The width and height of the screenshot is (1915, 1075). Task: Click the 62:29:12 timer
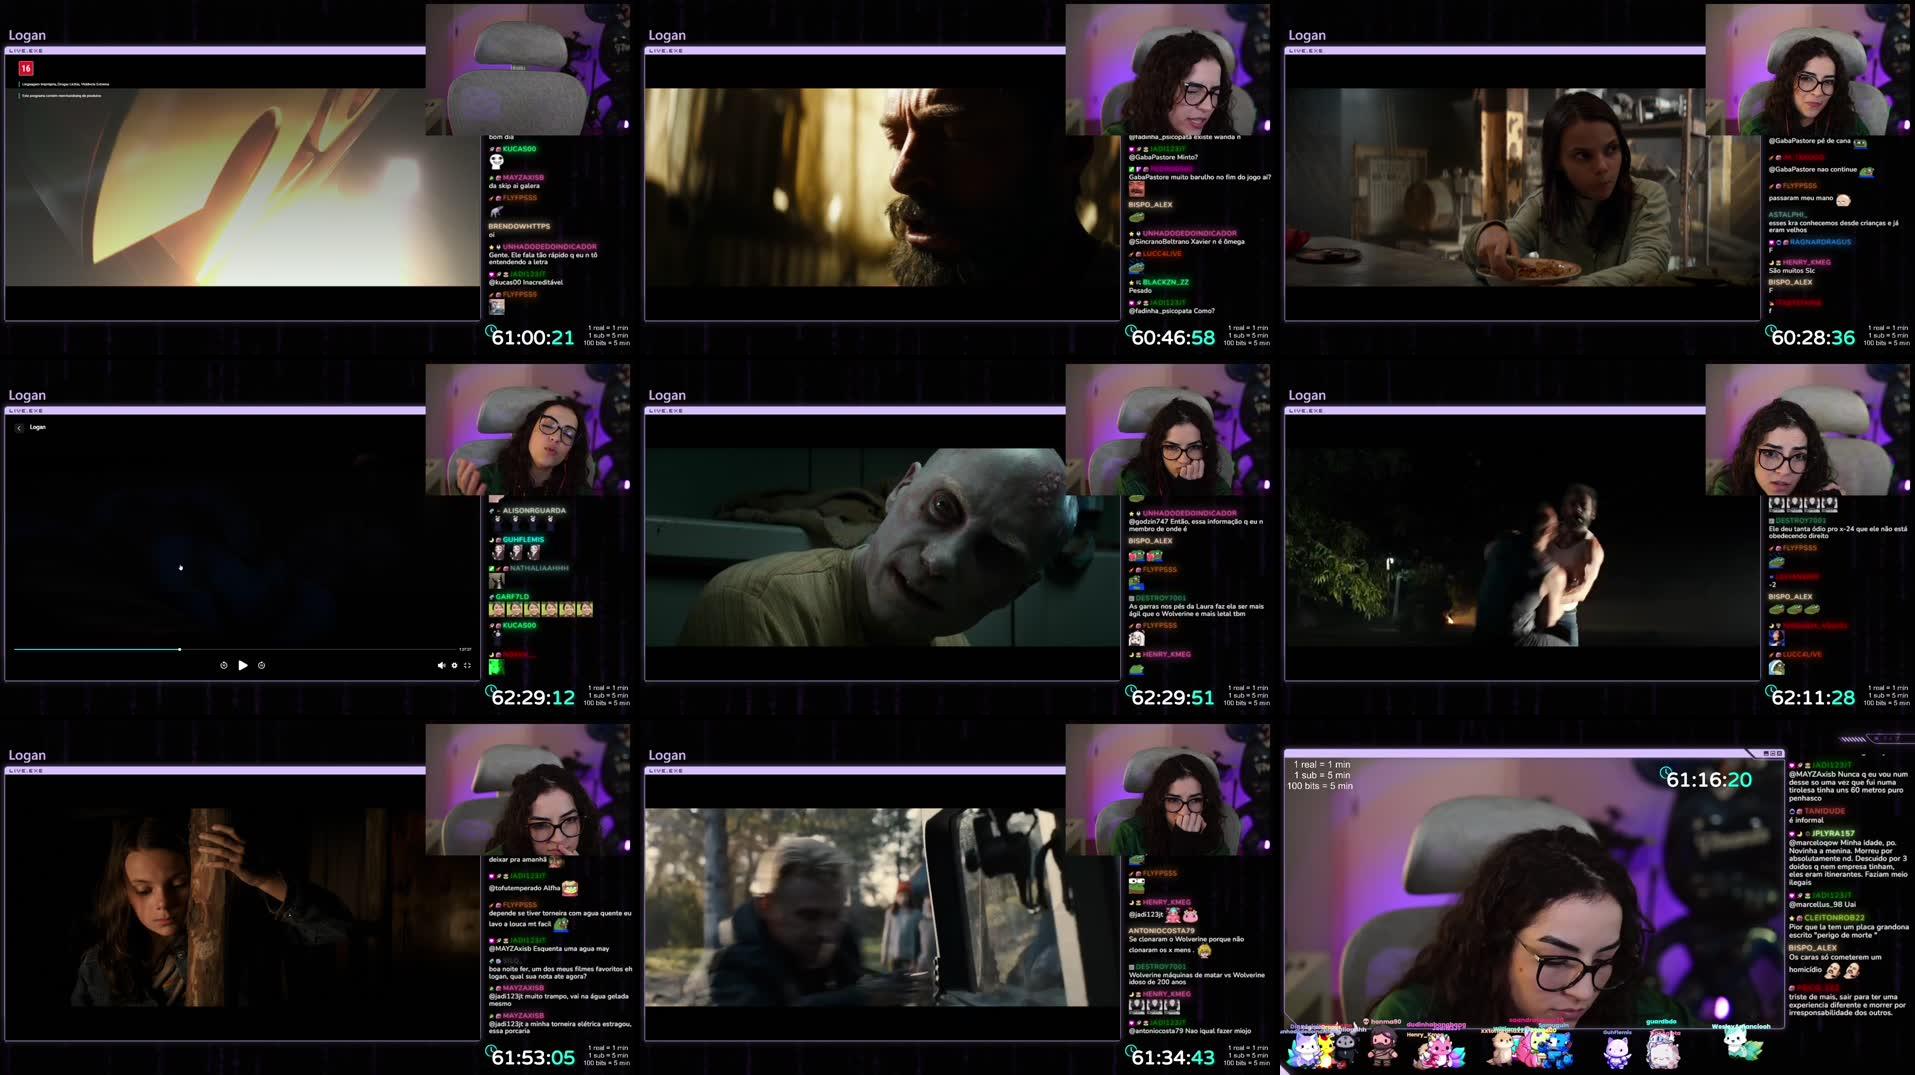coord(533,698)
